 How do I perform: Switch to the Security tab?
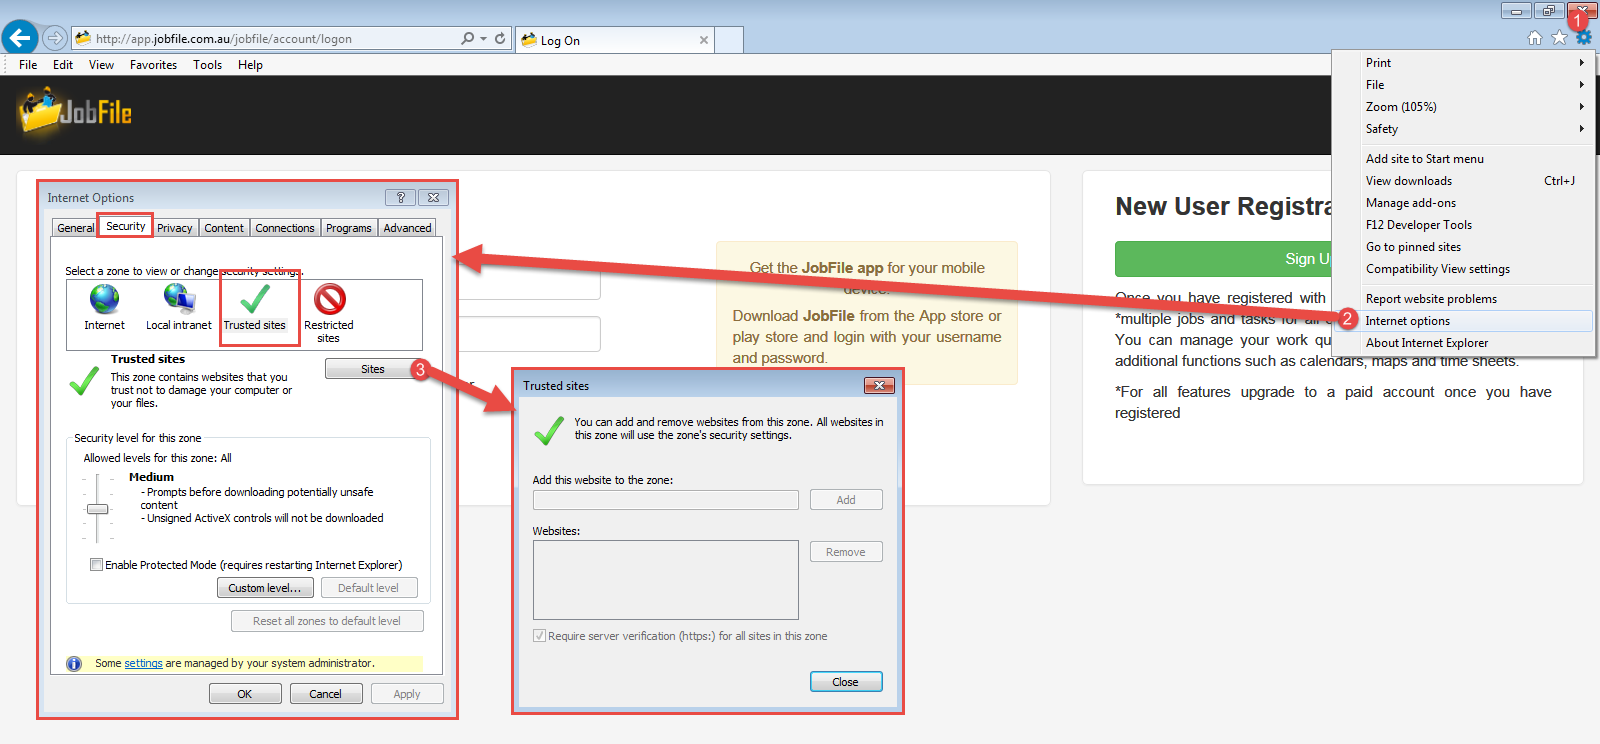(x=125, y=226)
